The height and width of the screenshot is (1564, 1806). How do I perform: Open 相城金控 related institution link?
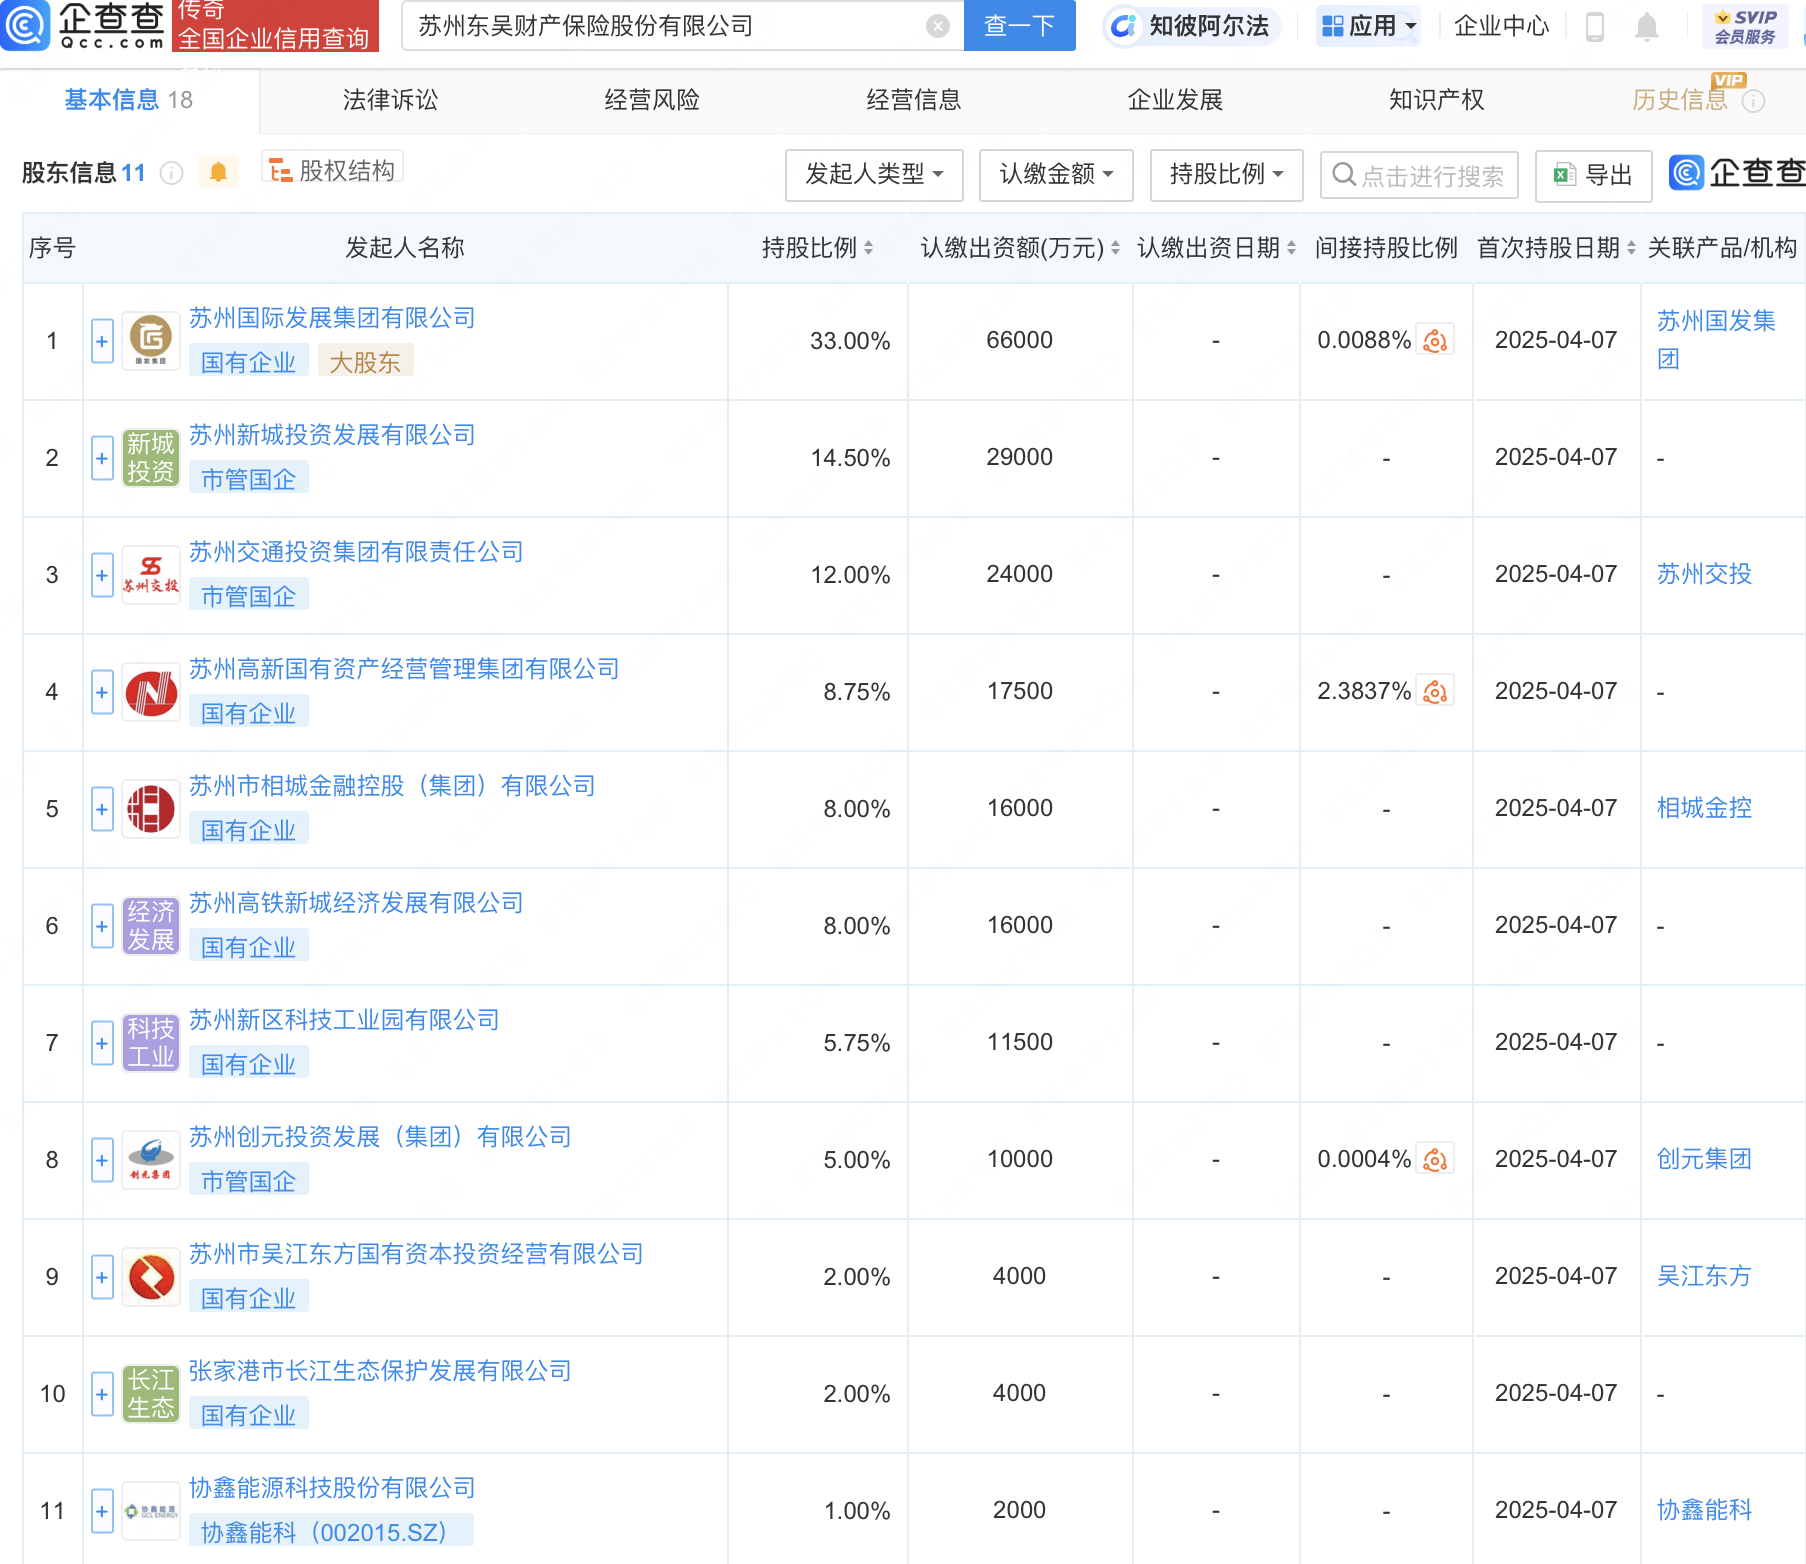[1704, 808]
